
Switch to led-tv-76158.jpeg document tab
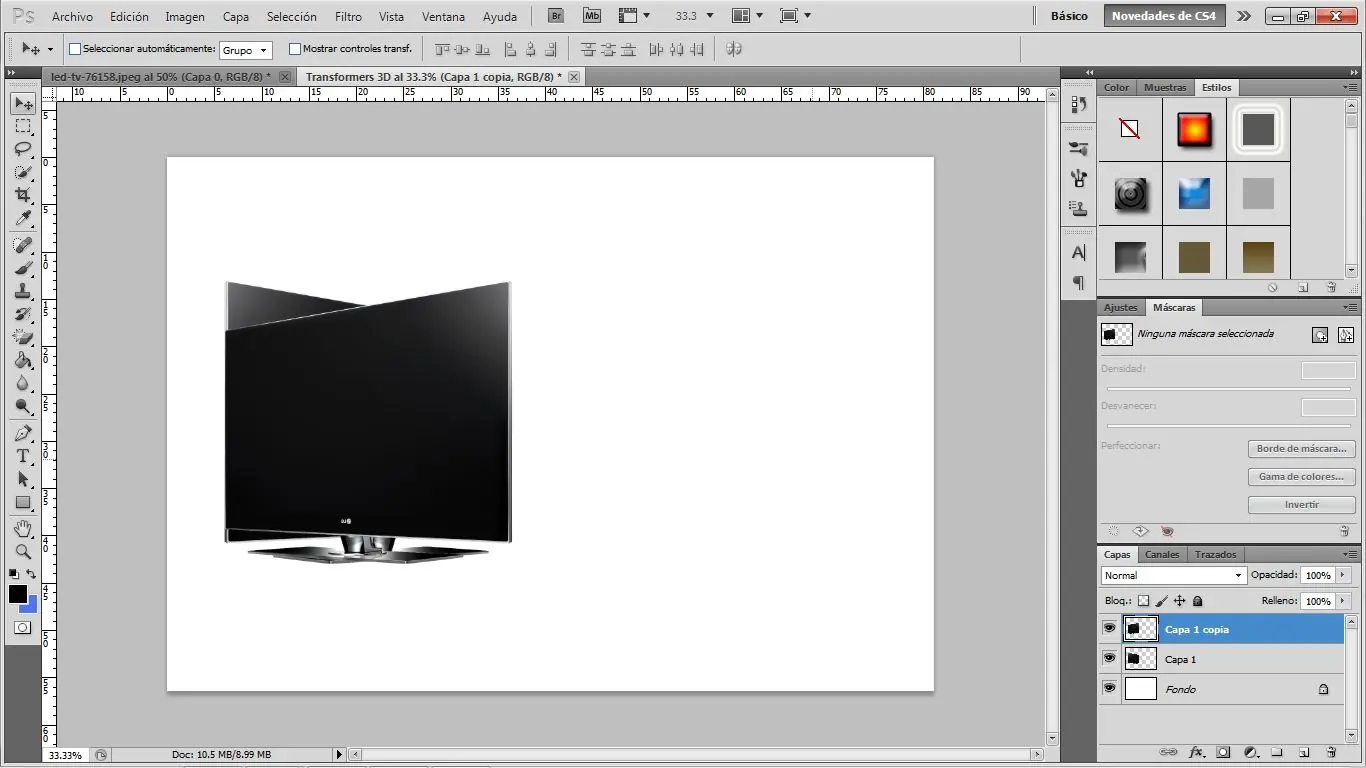click(x=160, y=76)
